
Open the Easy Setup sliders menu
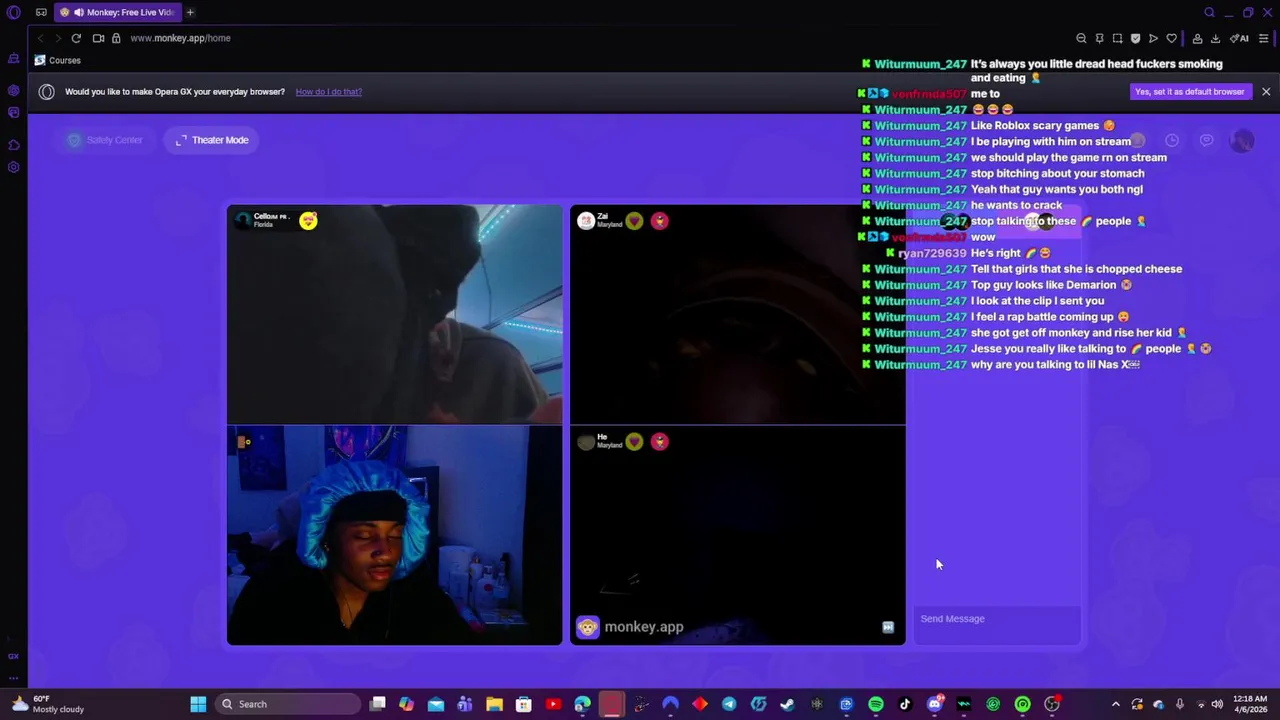tap(1264, 38)
